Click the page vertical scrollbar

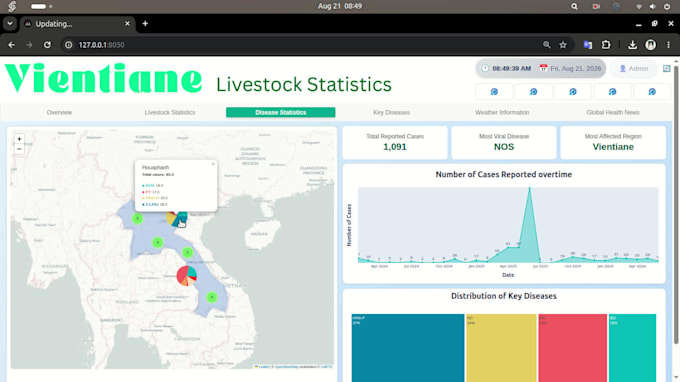point(676,204)
